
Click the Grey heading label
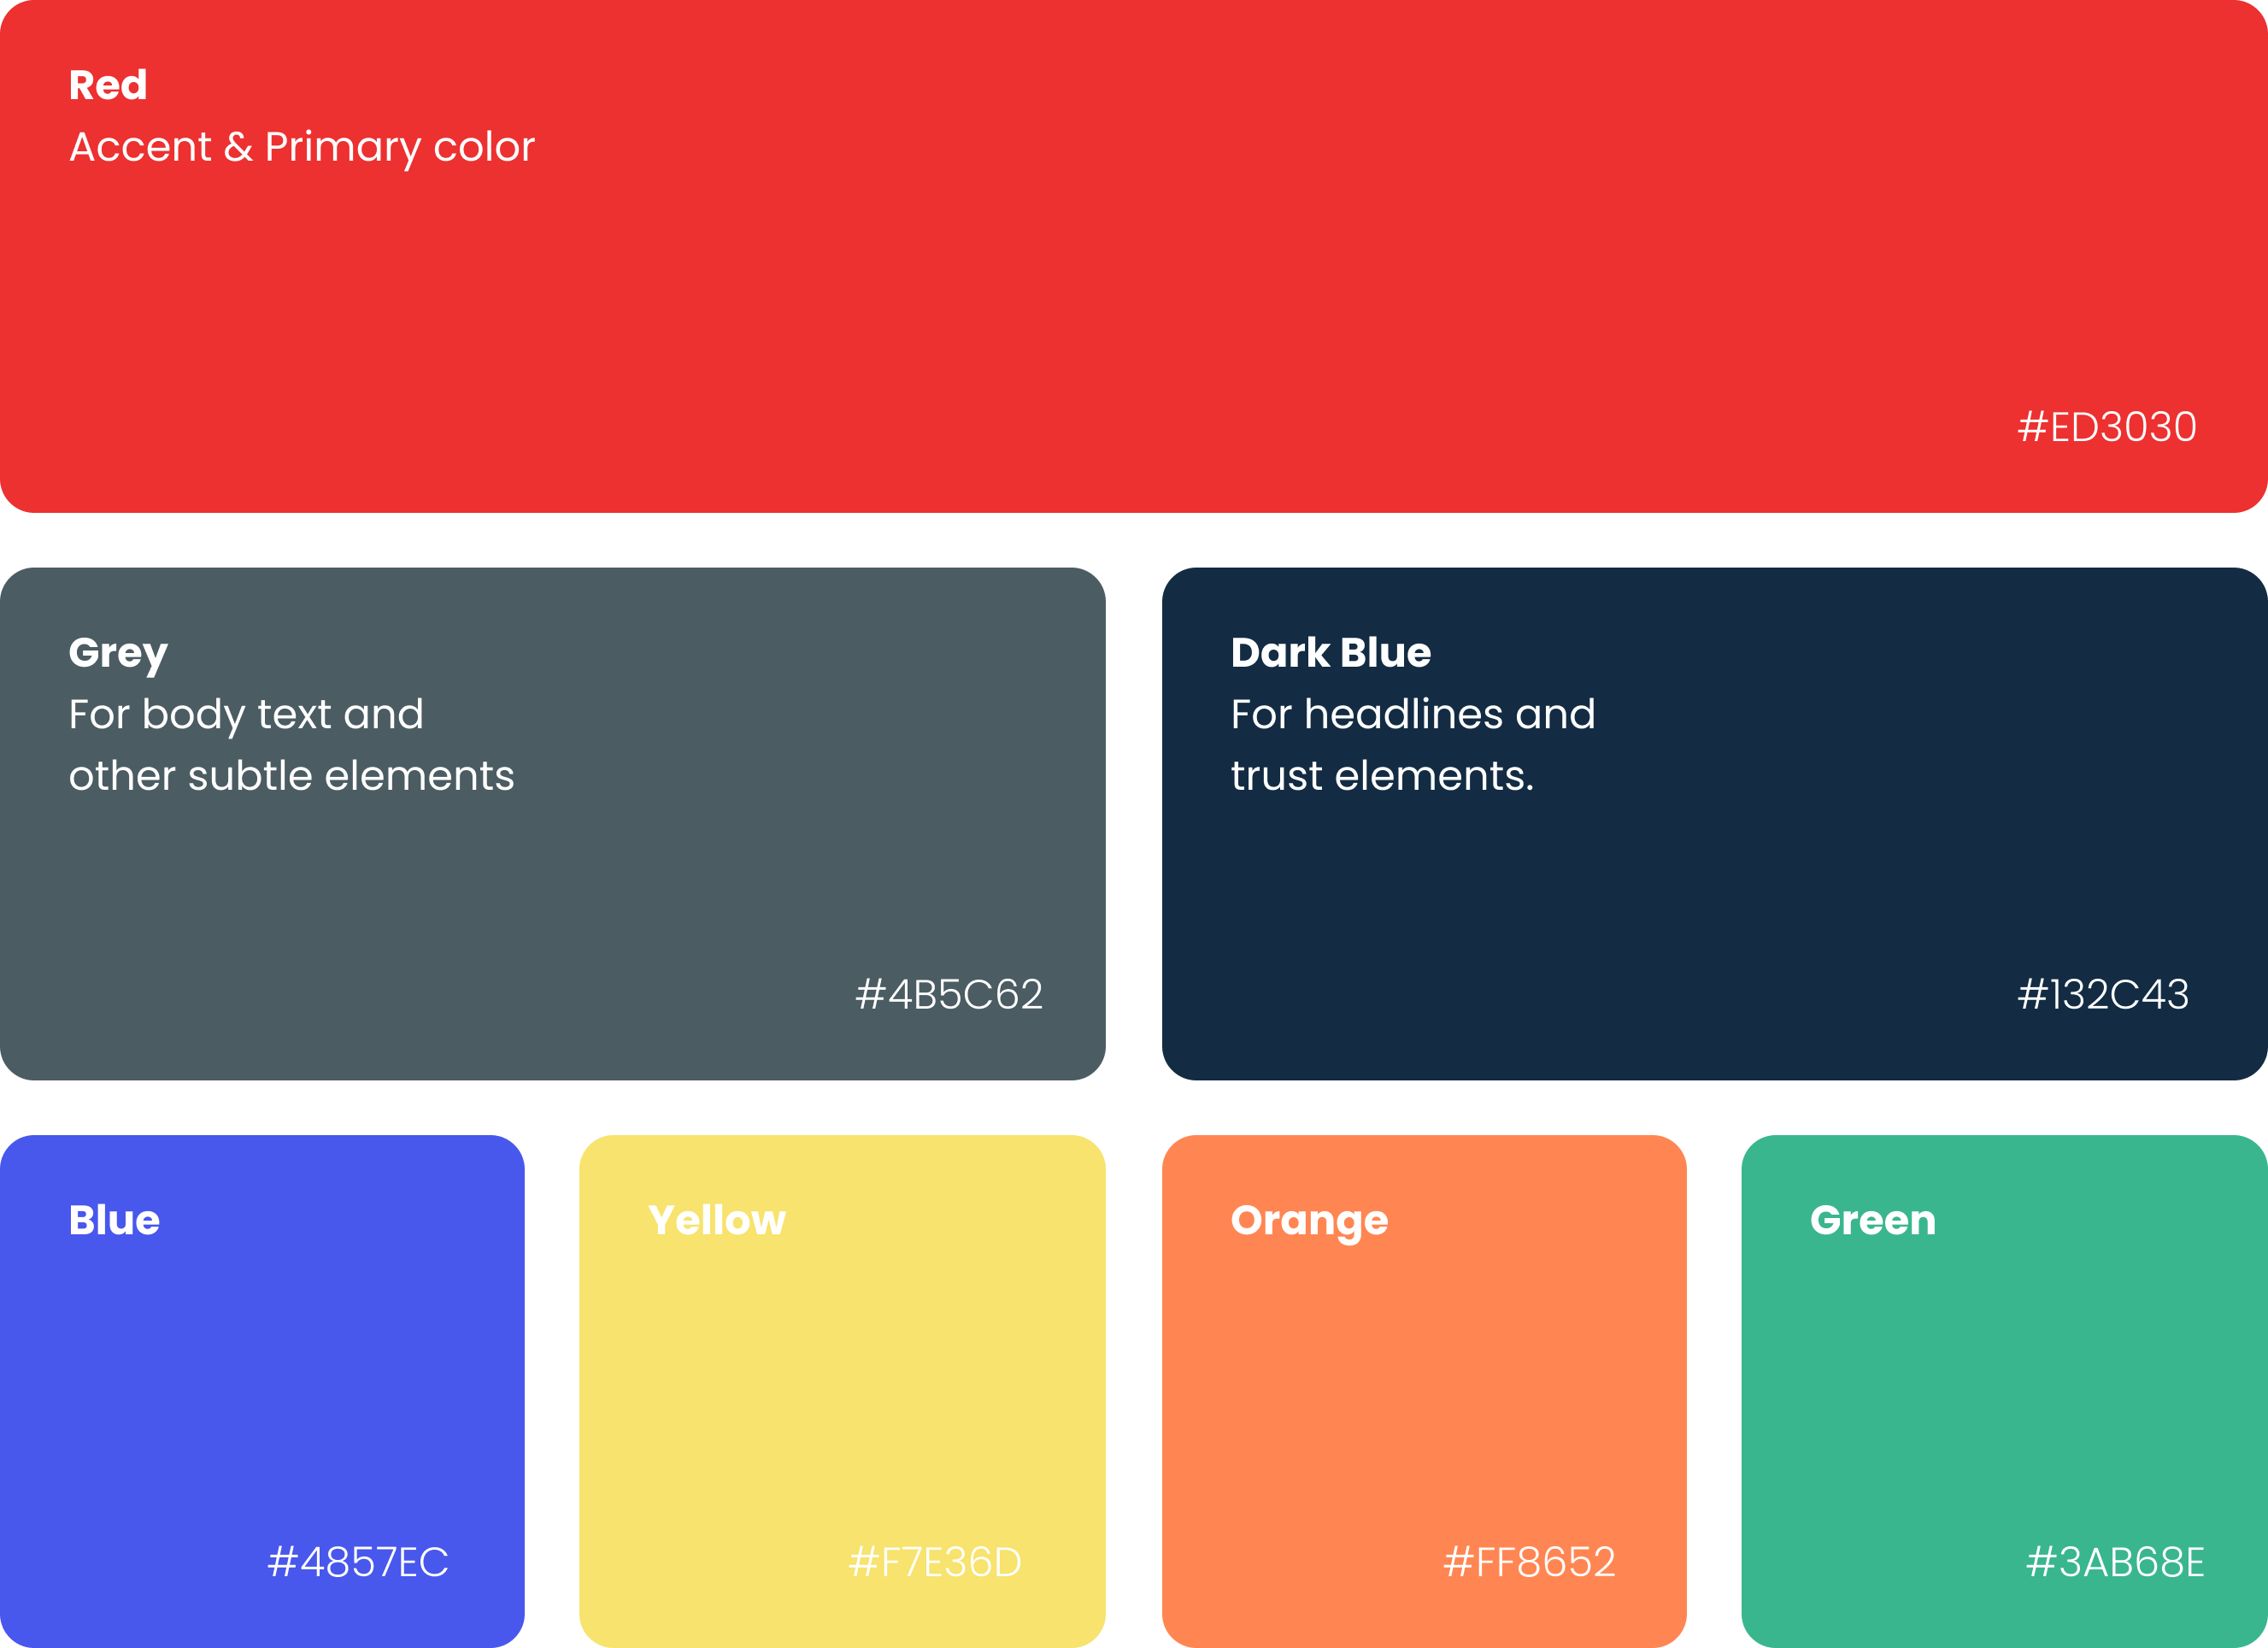tap(117, 652)
